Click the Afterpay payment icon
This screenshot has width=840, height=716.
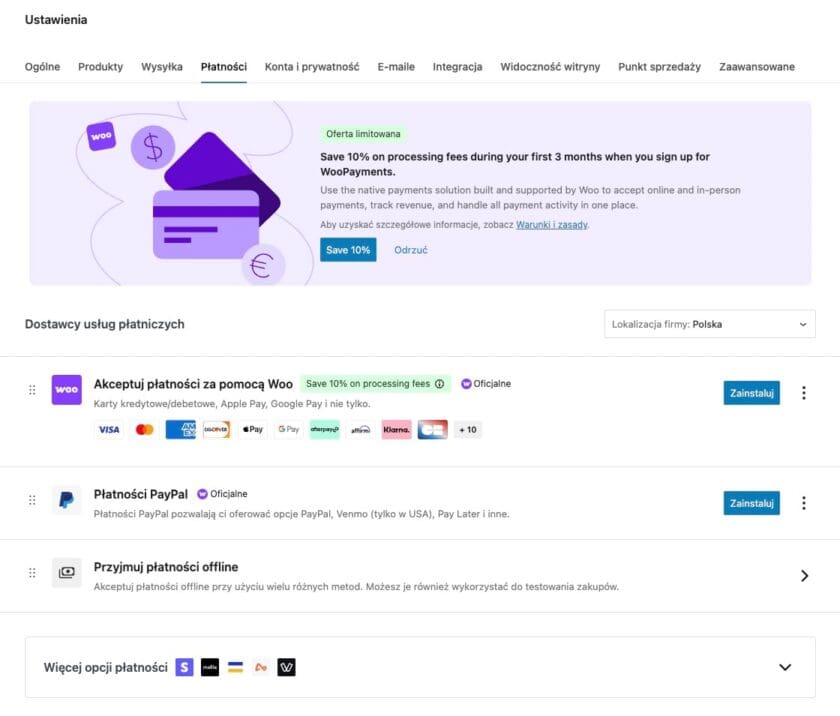[322, 429]
